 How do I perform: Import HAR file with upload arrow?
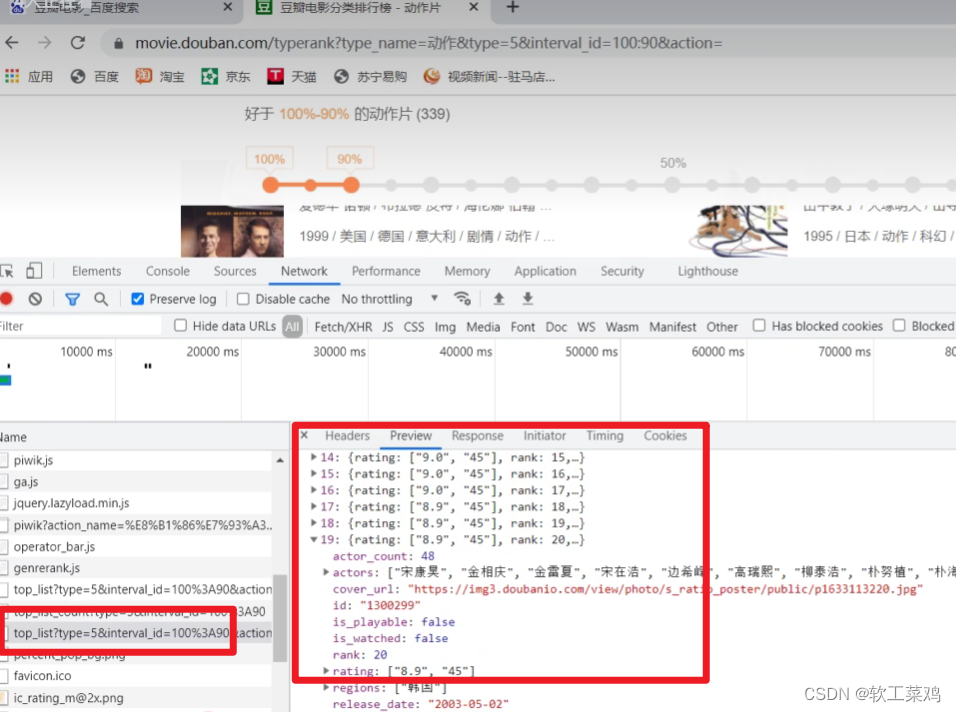point(499,299)
